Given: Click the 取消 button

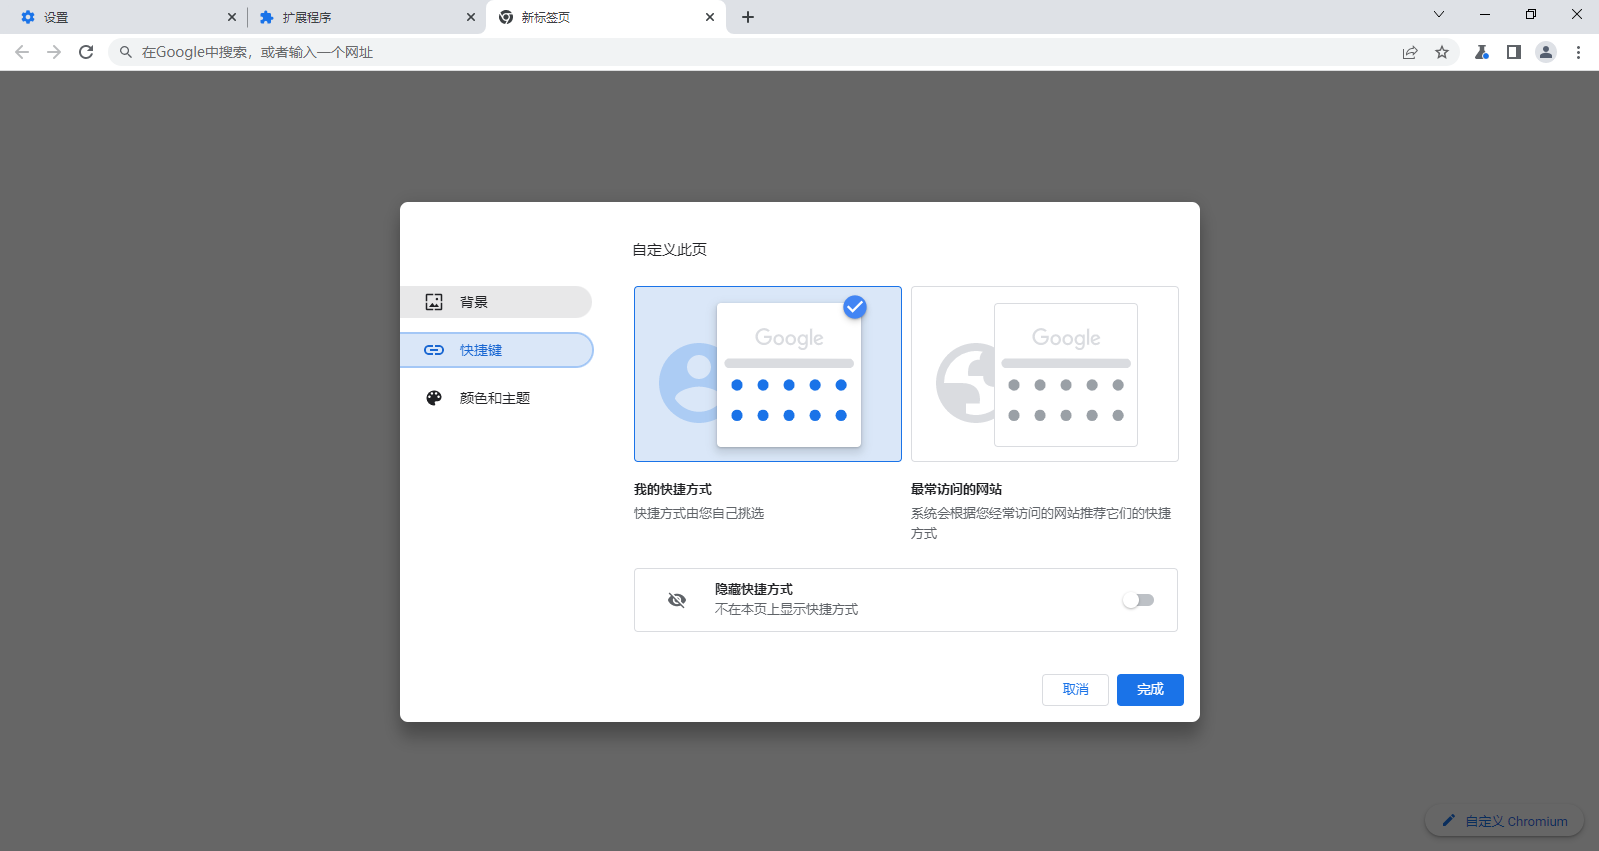Looking at the screenshot, I should coord(1075,690).
